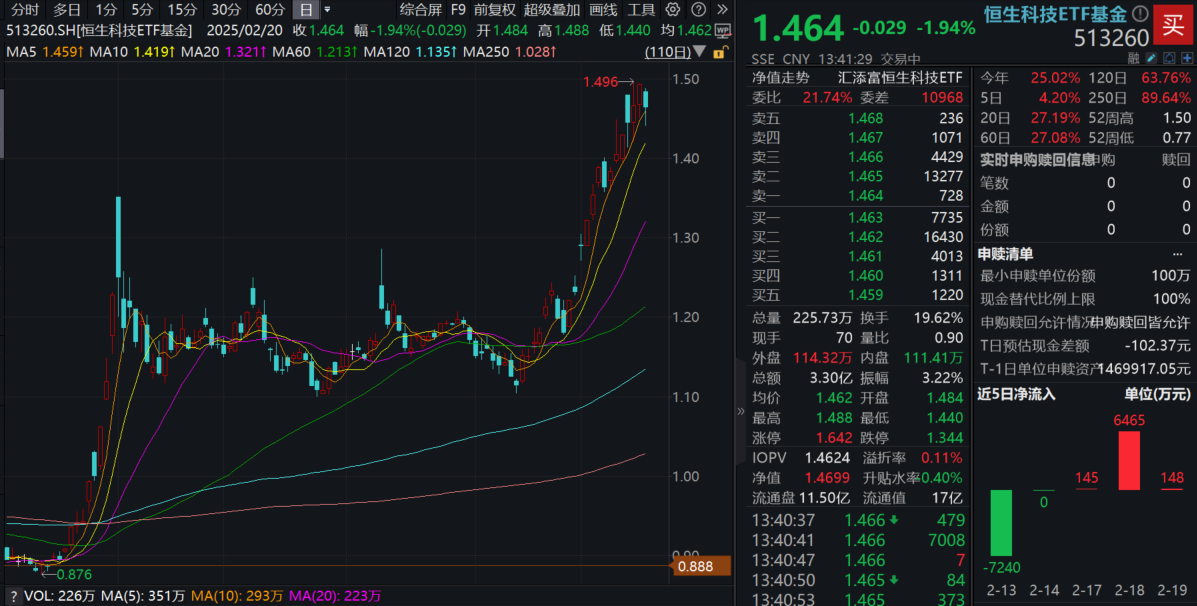Screen dimensions: 1197x606
Task: Click the red 买 buy button
Action: (x=1173, y=27)
